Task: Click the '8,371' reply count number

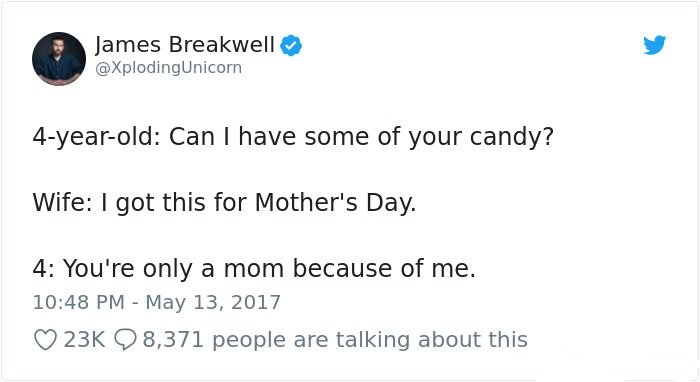Action: coord(173,340)
